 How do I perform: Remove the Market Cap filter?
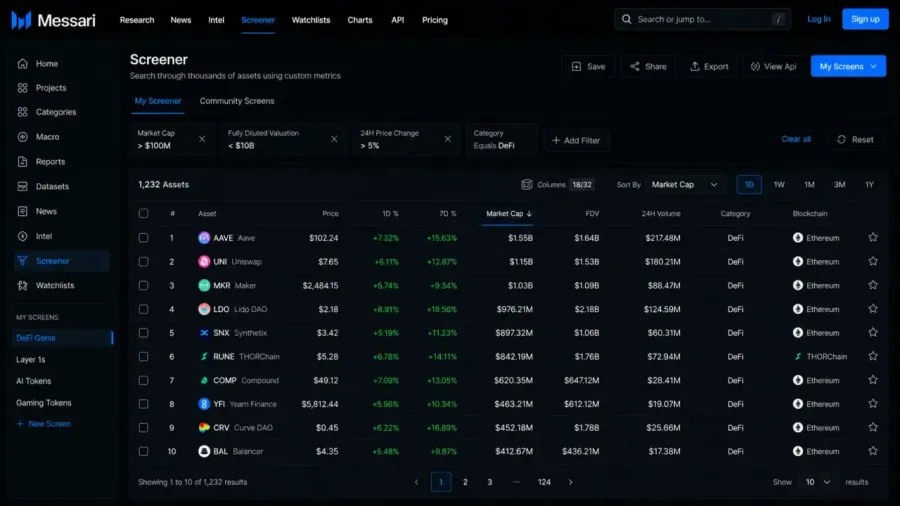pos(202,139)
